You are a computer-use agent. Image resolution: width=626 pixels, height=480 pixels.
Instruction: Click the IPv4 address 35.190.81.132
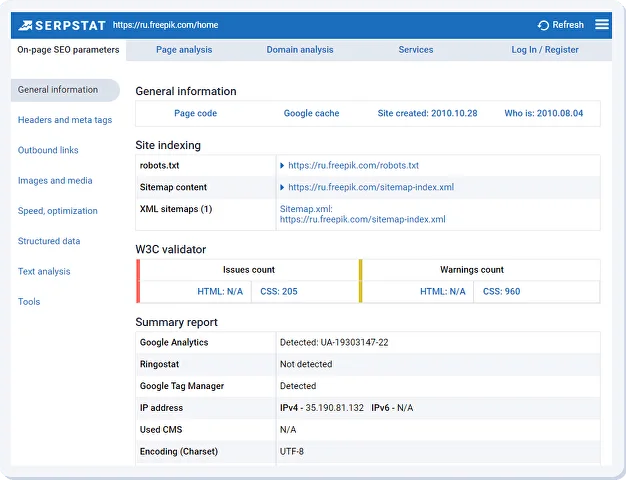point(335,408)
